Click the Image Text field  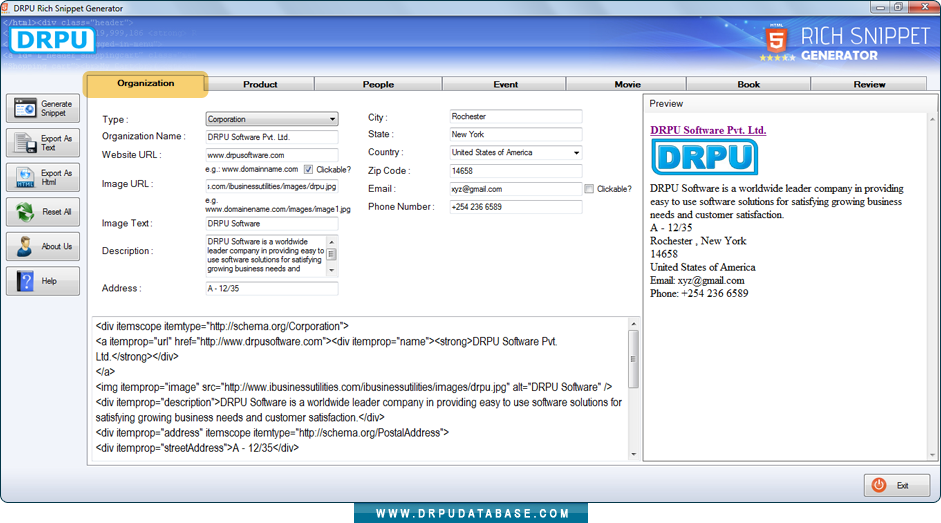coord(271,223)
